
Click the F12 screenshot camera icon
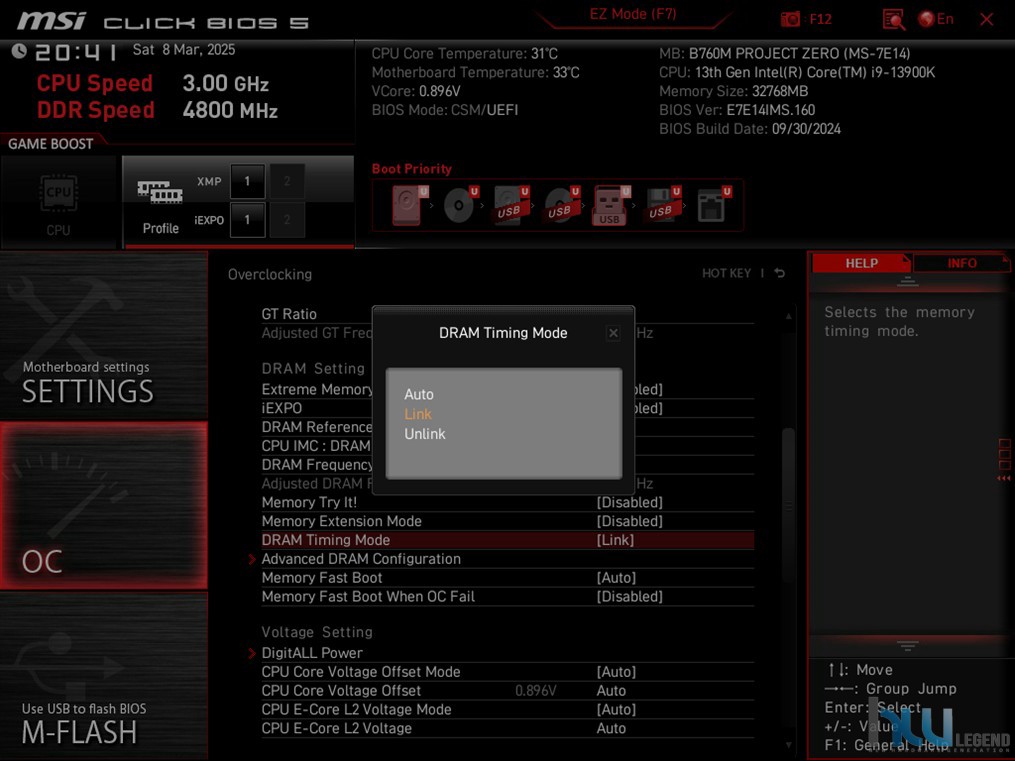point(790,19)
